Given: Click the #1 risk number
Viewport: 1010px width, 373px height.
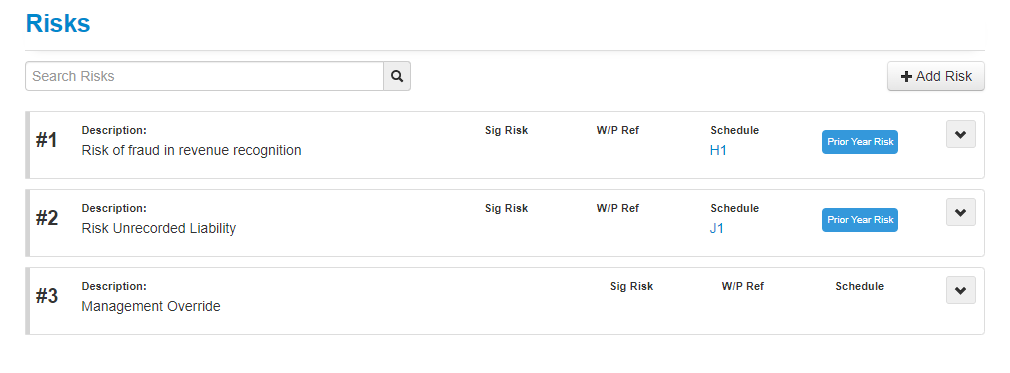Looking at the screenshot, I should click(46, 140).
